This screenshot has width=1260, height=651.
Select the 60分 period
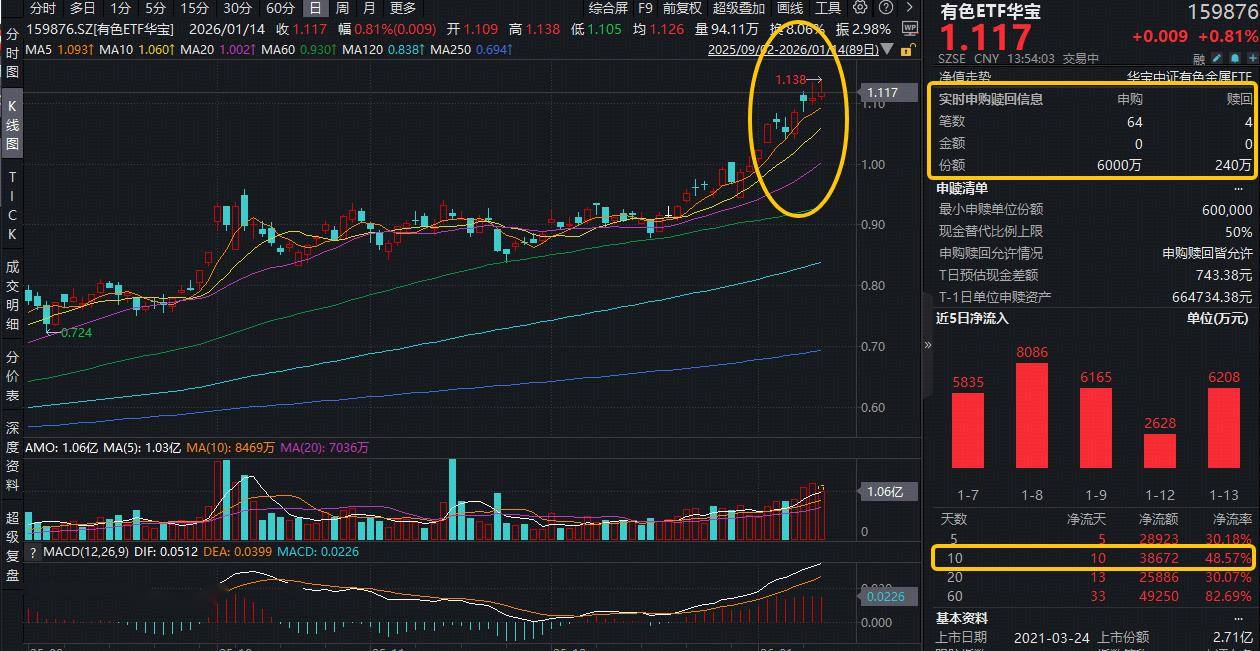point(280,7)
